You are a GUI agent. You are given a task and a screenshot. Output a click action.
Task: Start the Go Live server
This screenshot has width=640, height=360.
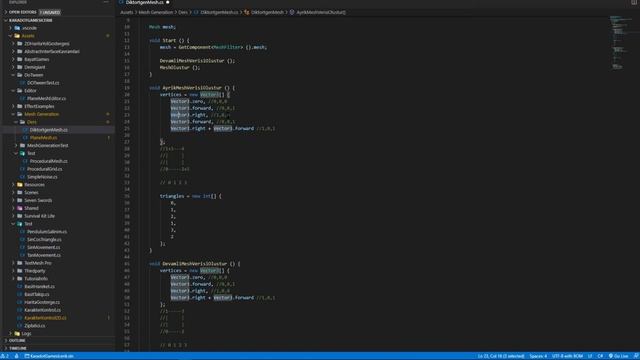(618, 356)
